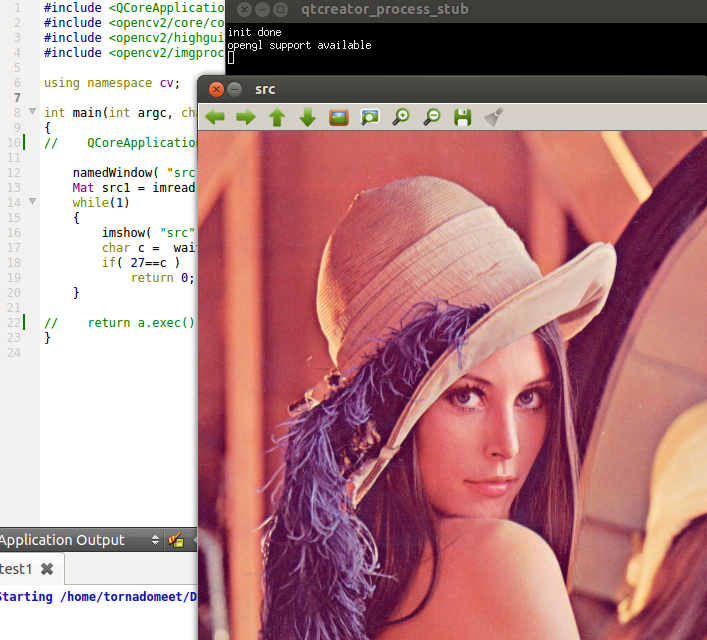Close the test1 output tab
Image resolution: width=707 pixels, height=640 pixels.
(x=47, y=569)
